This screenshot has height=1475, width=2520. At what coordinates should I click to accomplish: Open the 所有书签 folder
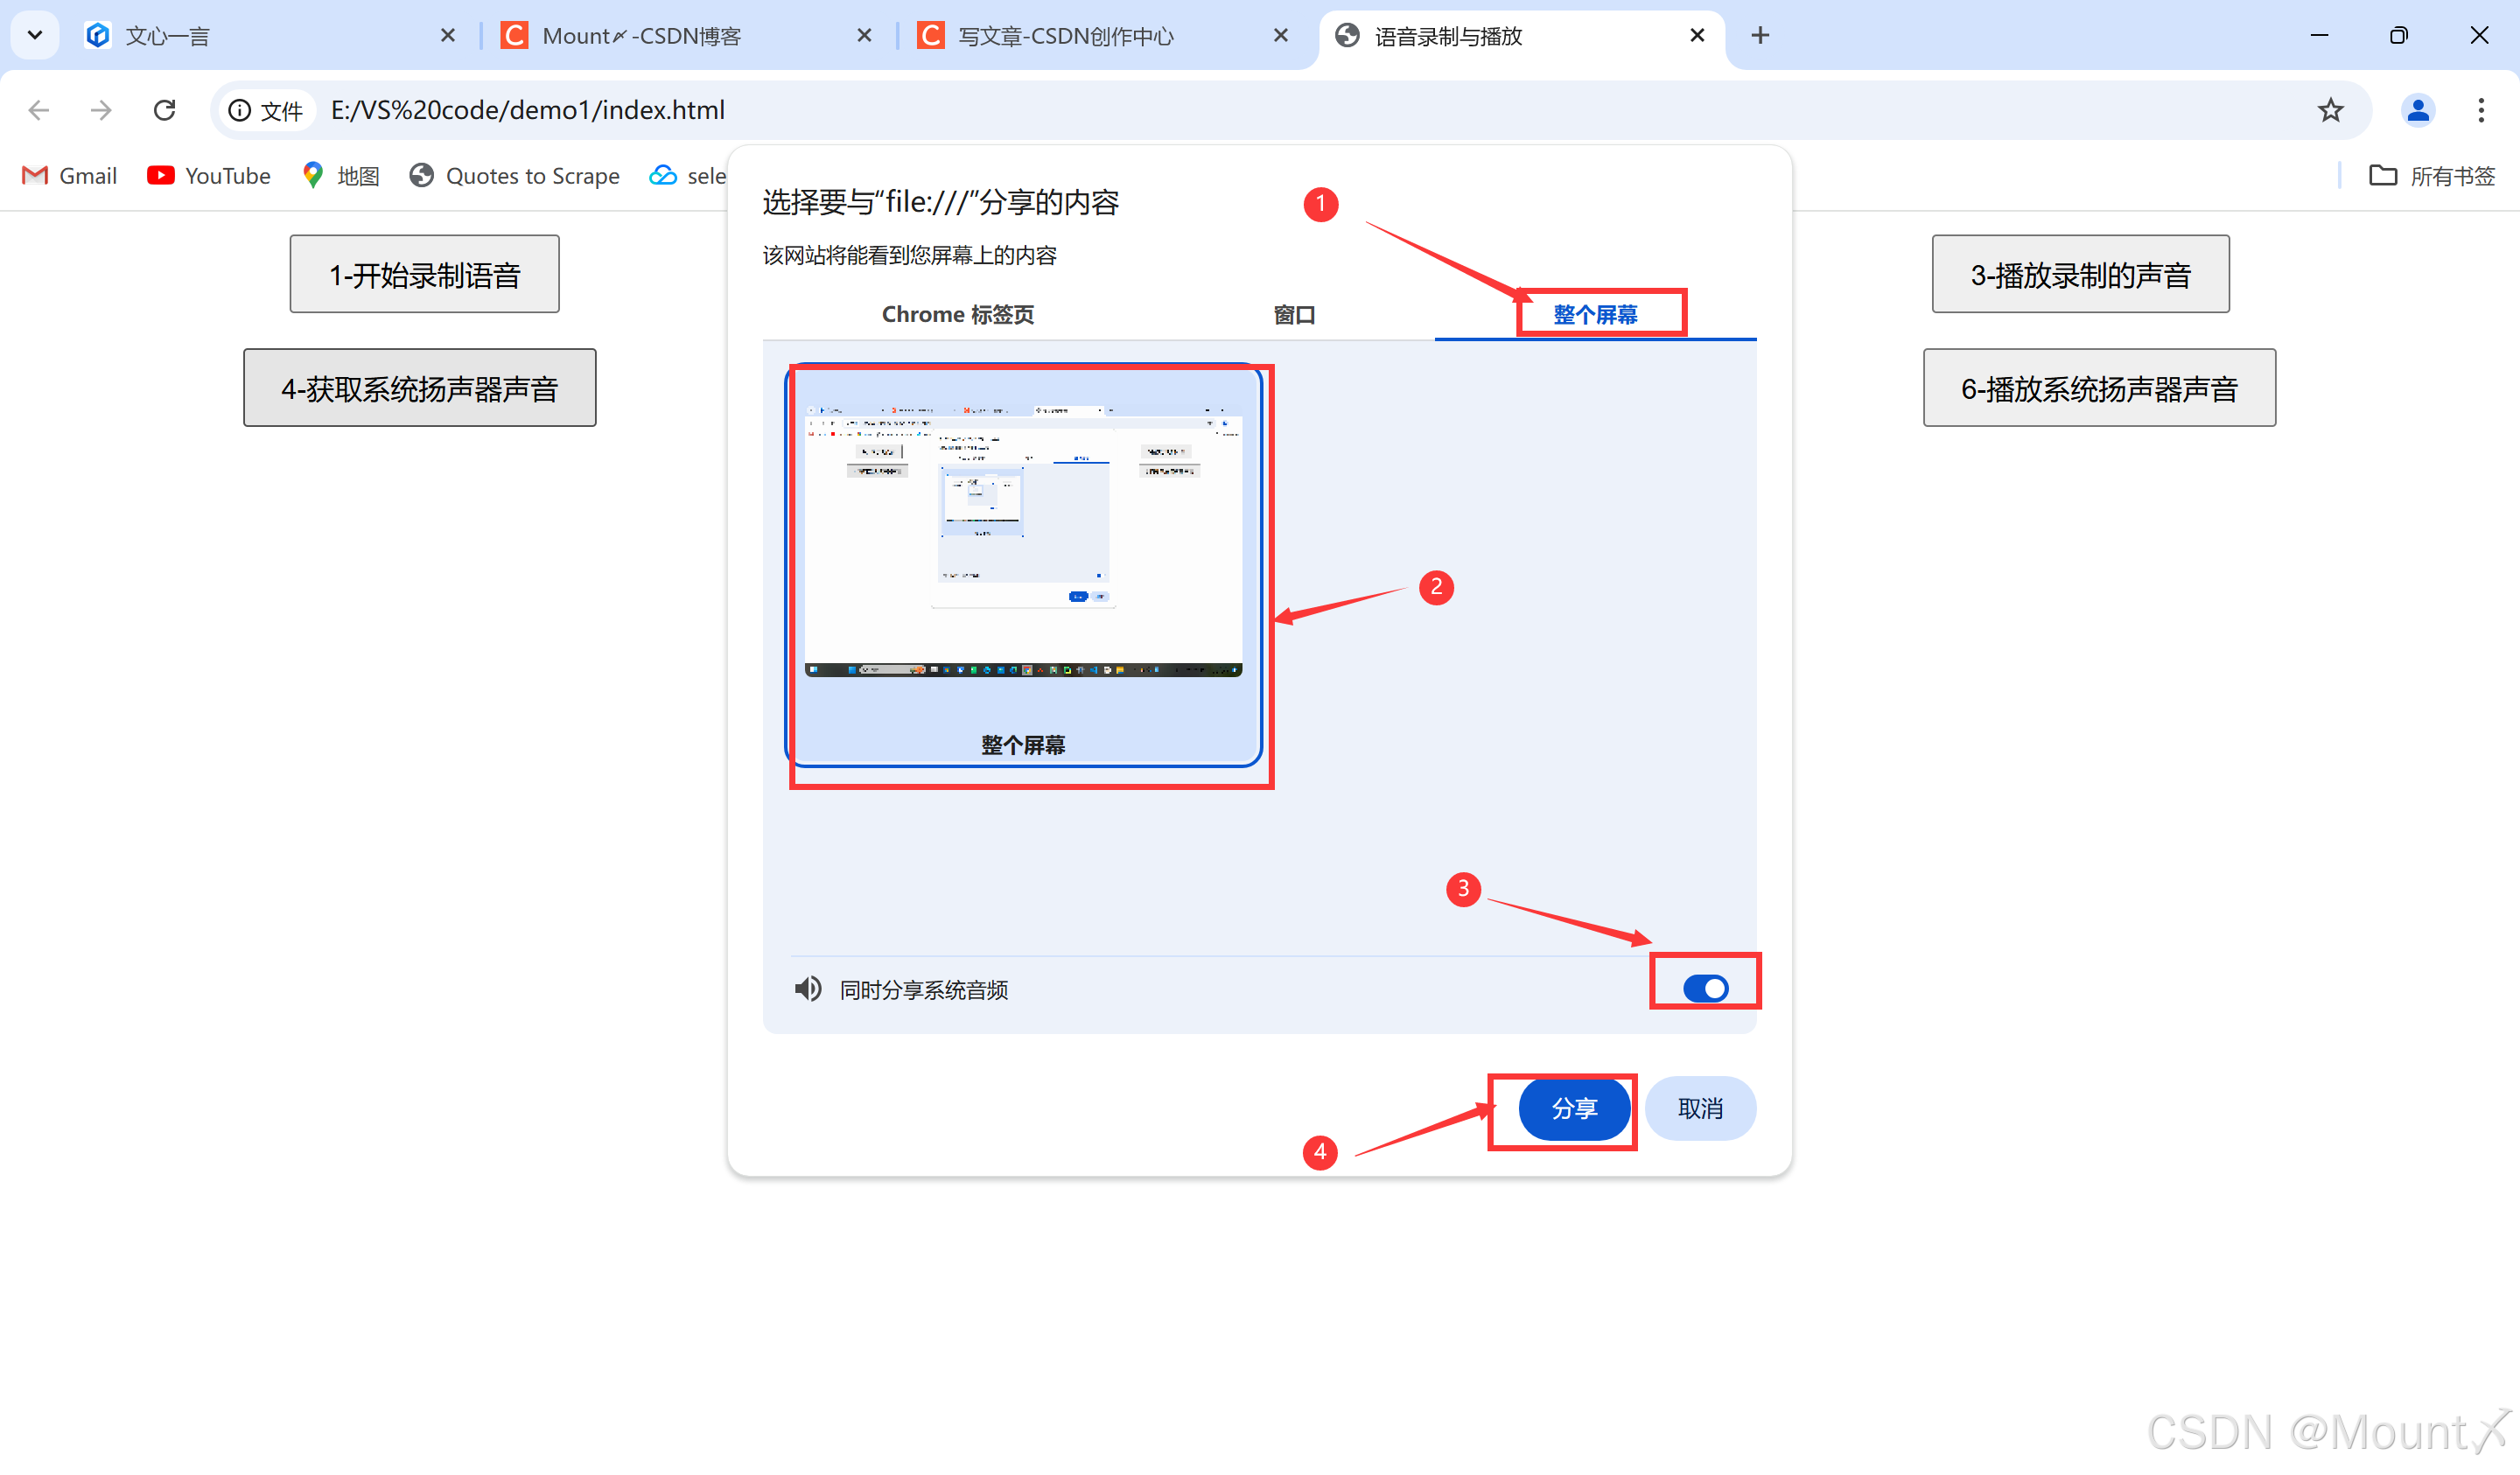click(x=2432, y=176)
